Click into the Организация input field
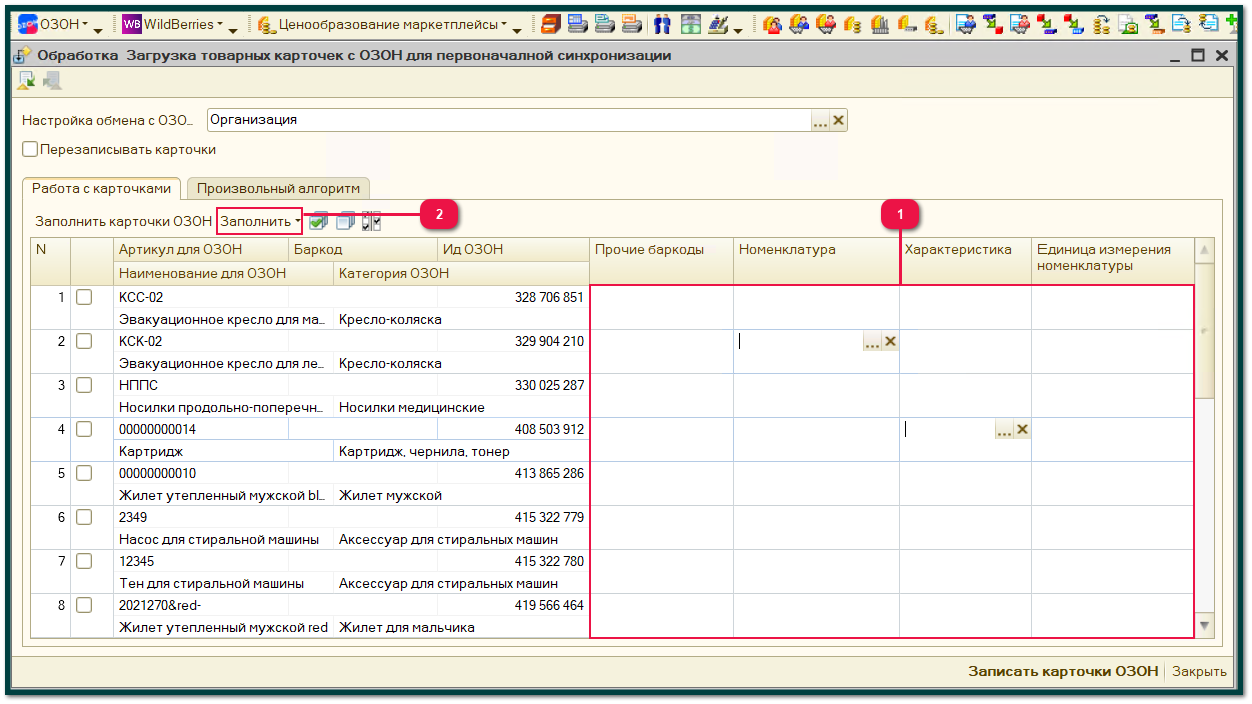The image size is (1252, 704). [x=508, y=120]
